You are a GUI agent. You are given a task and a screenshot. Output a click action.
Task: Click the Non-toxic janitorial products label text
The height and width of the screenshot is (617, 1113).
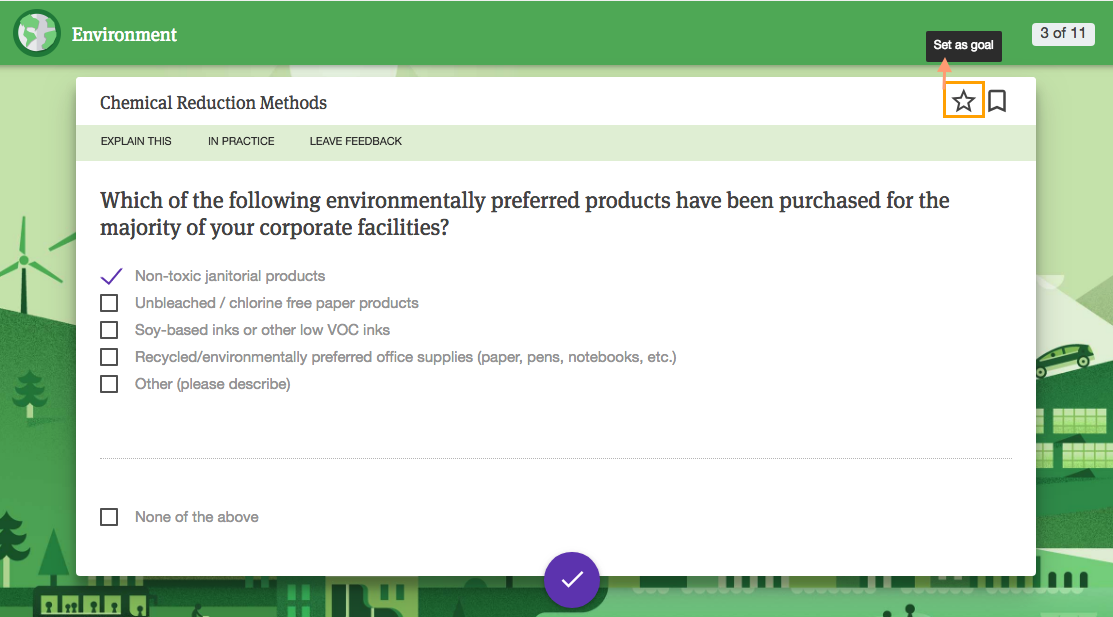pyautogui.click(x=230, y=276)
